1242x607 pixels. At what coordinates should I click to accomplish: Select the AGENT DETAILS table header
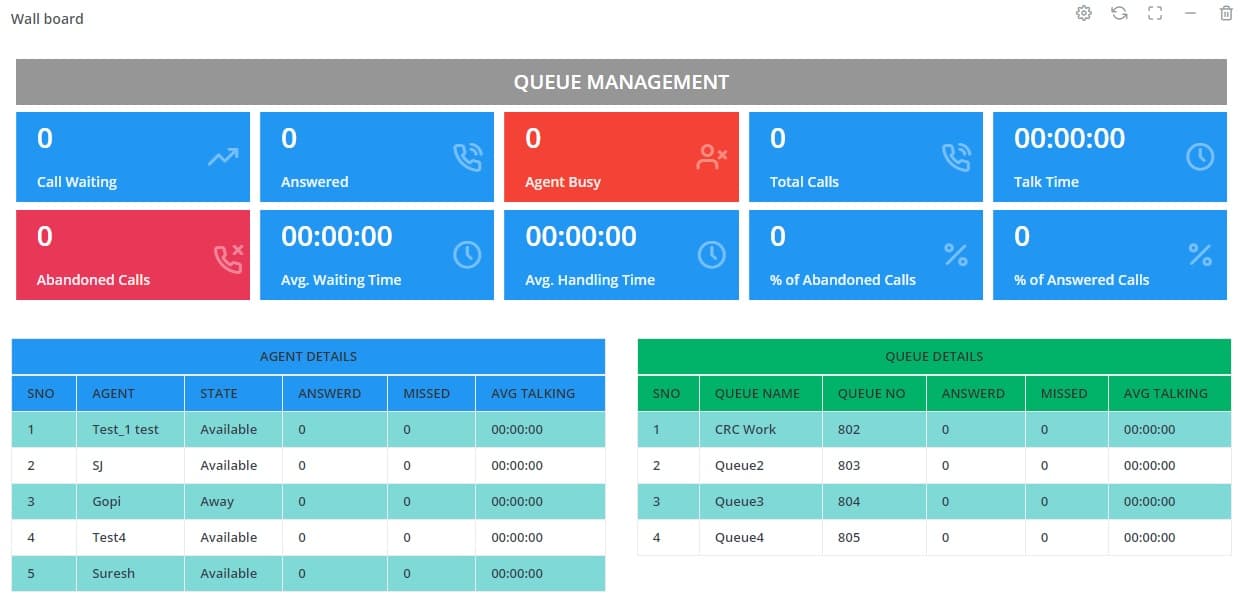pyautogui.click(x=307, y=356)
